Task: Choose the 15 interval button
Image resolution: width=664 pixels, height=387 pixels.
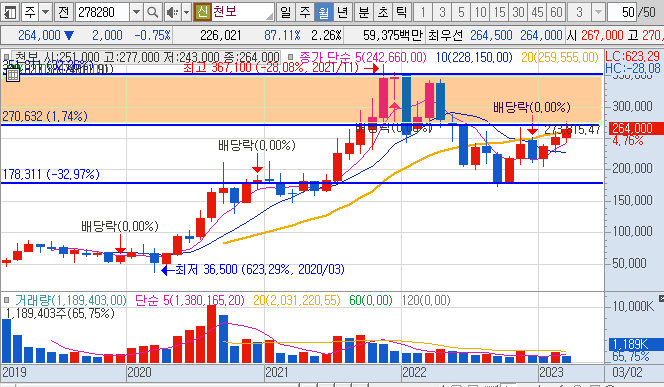Action: pos(500,13)
